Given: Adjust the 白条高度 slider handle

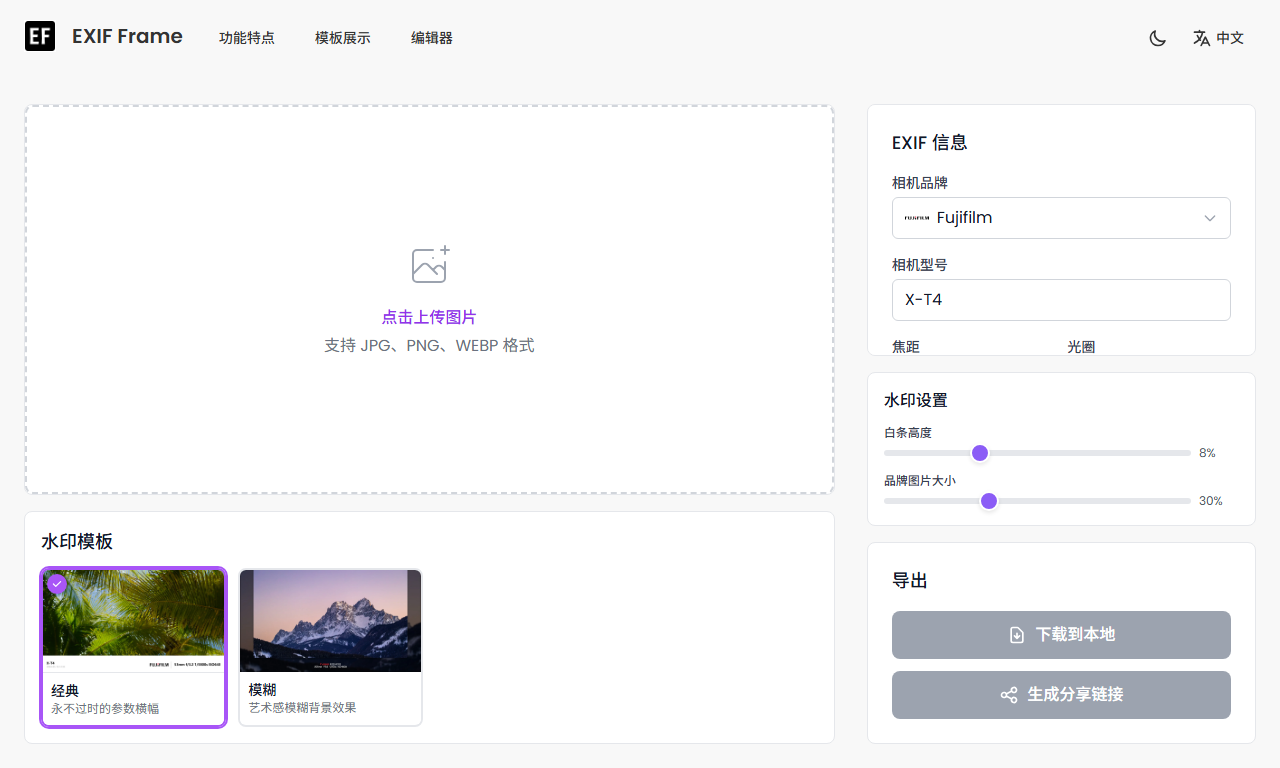Looking at the screenshot, I should click(x=980, y=453).
